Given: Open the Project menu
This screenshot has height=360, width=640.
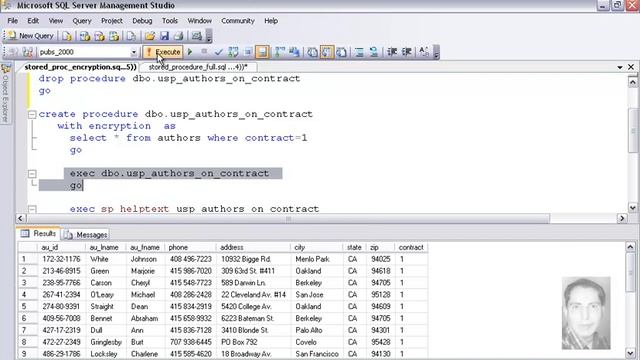Looking at the screenshot, I should click(112, 21).
